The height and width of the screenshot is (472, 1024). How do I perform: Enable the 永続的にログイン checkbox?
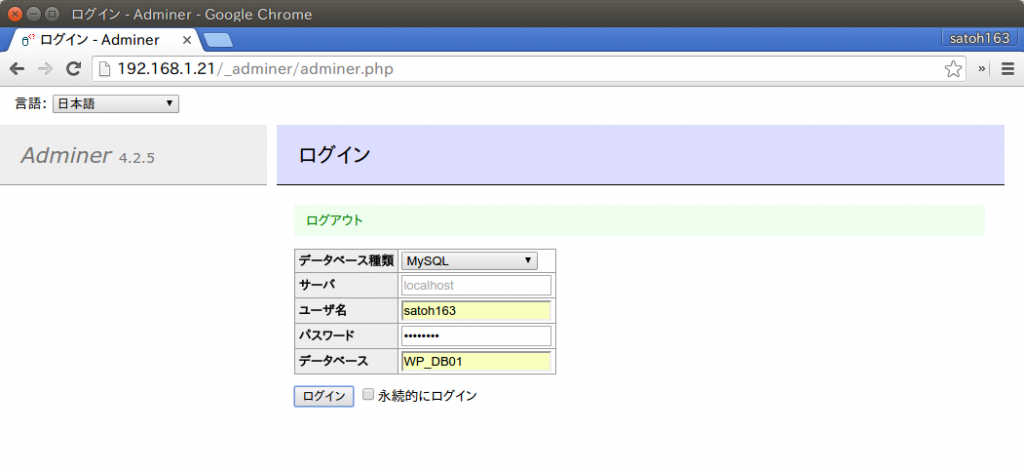[368, 395]
